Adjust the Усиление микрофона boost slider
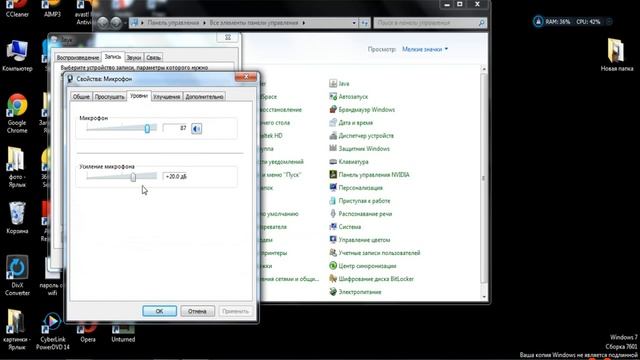640x360 pixels. (x=133, y=177)
